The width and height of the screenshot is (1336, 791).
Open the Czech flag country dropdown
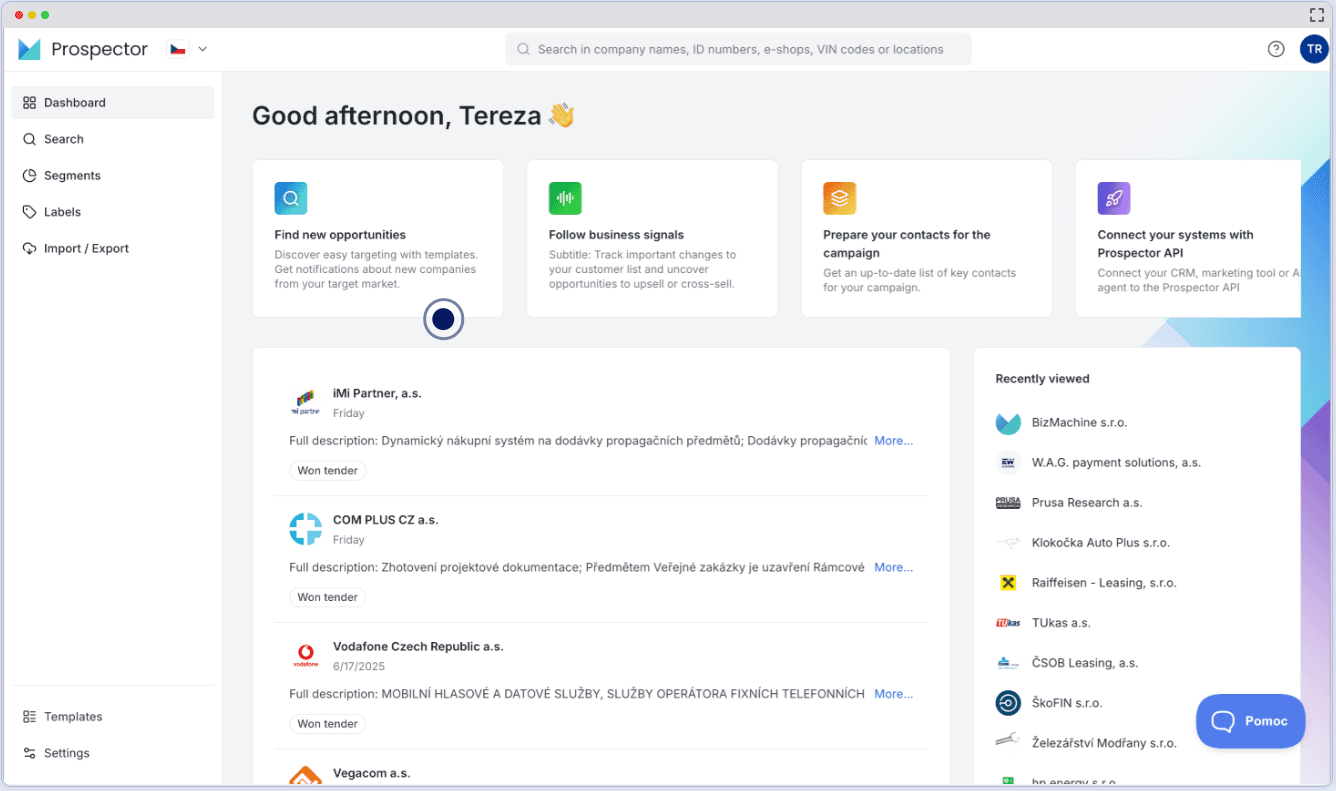(188, 49)
